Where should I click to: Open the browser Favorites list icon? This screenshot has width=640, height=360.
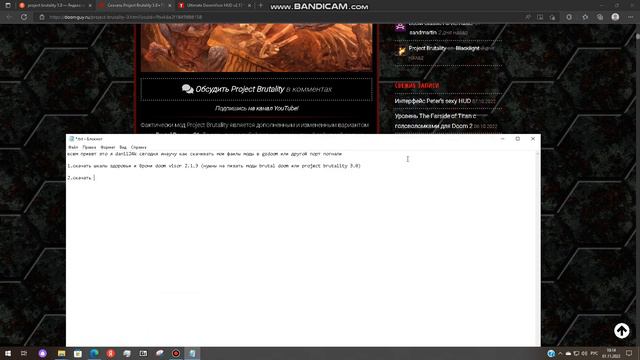(585, 17)
